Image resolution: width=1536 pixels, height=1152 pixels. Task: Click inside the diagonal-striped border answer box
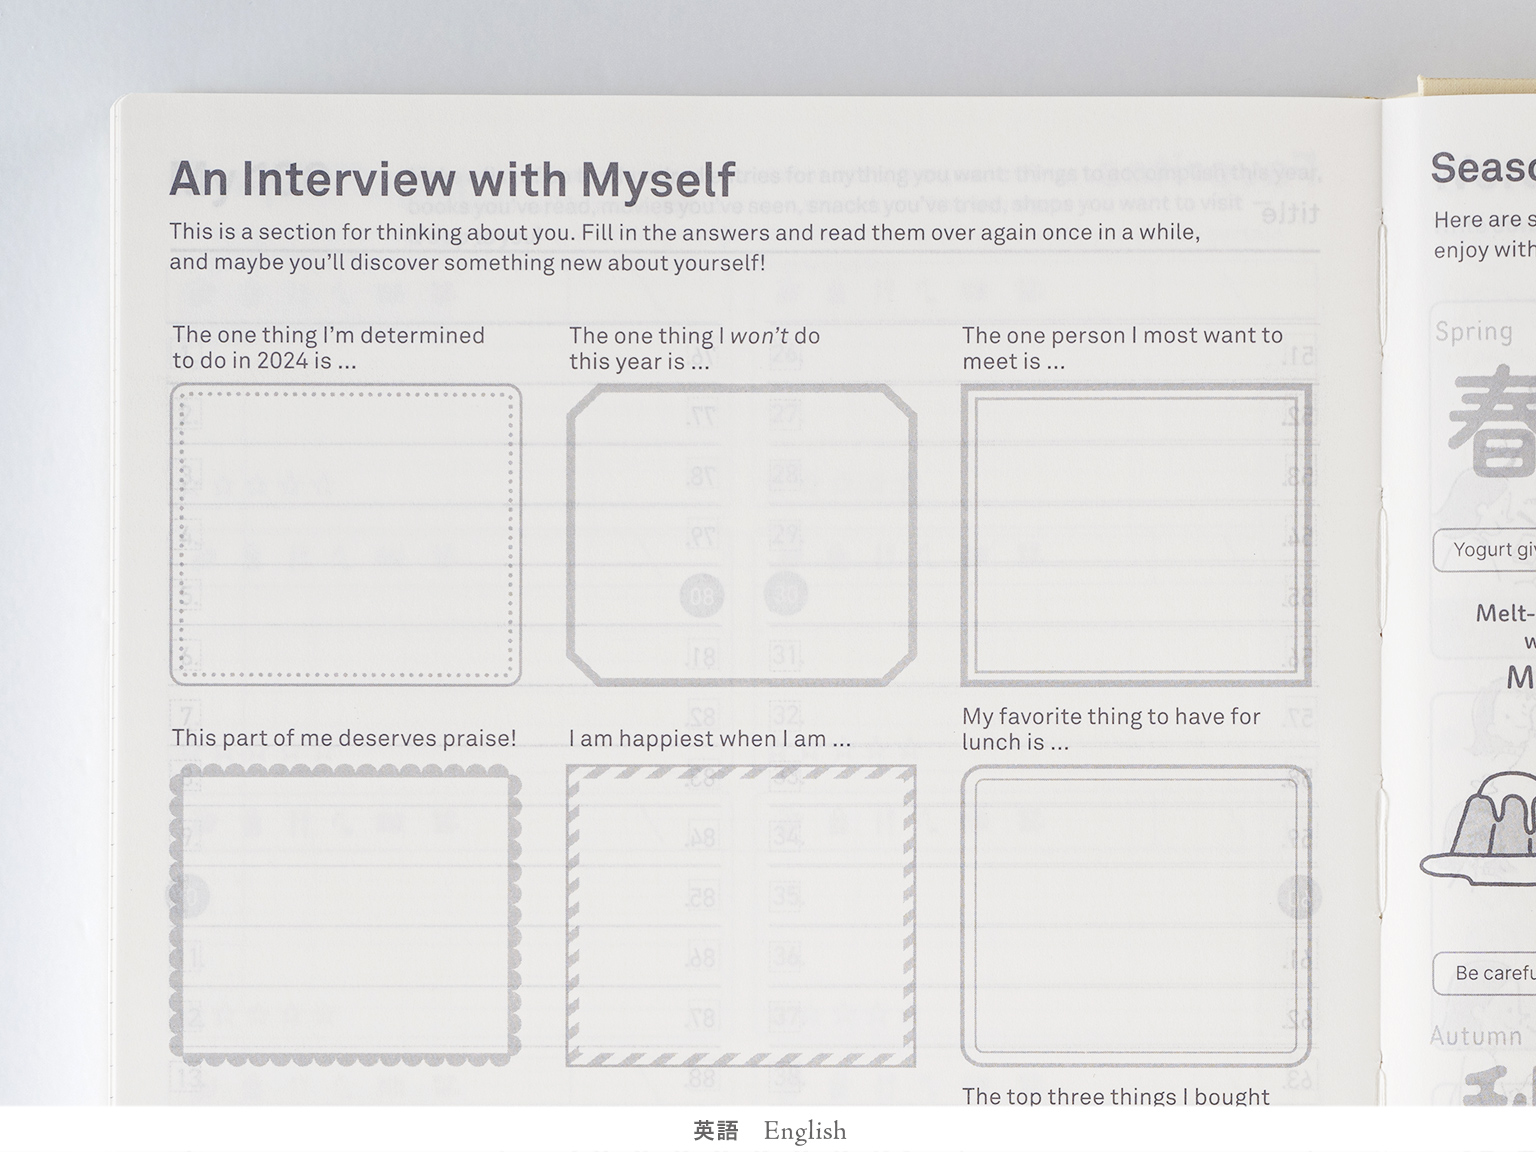741,915
